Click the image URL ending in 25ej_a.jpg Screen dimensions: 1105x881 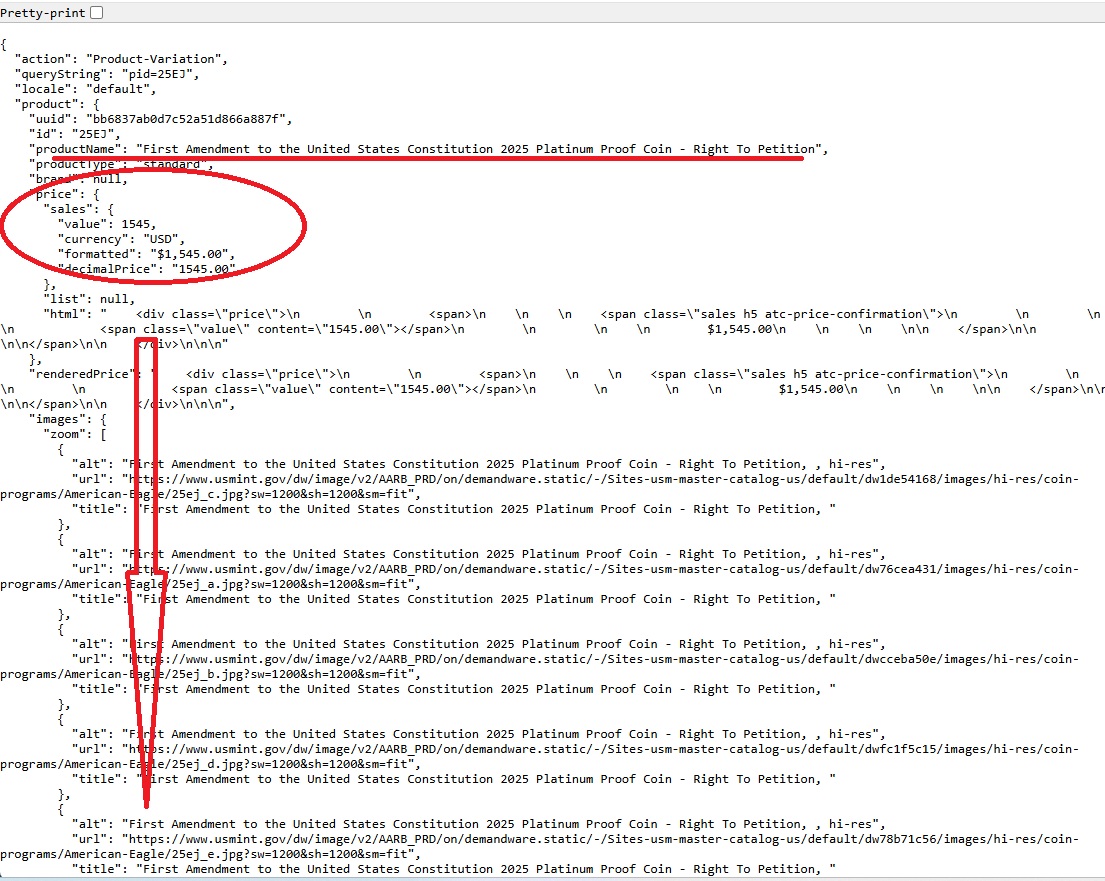pos(600,569)
